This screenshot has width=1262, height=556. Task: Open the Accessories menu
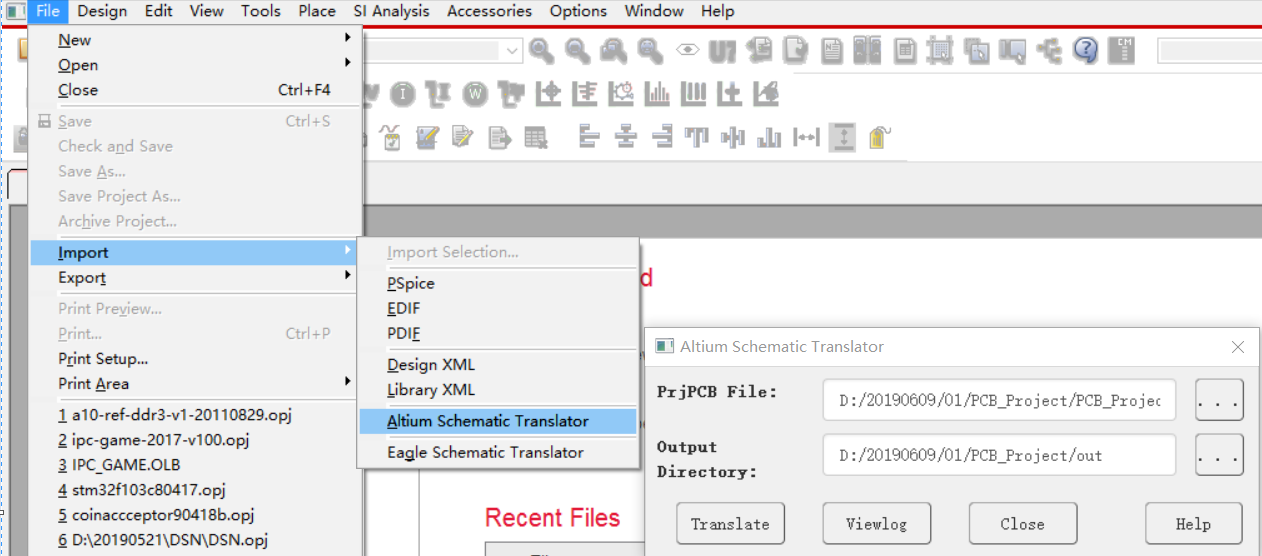click(x=489, y=11)
